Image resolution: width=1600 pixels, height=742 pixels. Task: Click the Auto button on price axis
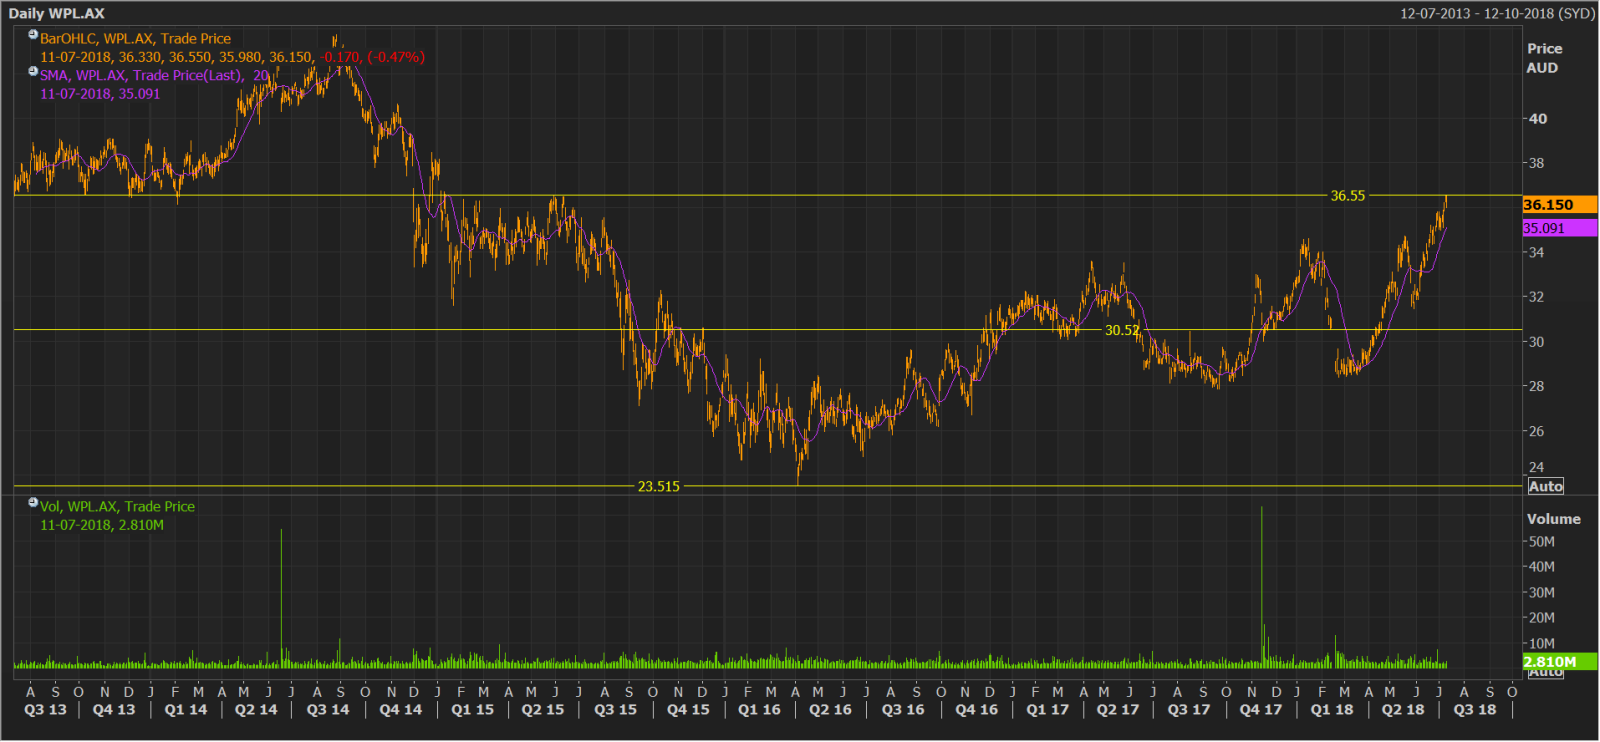[x=1545, y=486]
